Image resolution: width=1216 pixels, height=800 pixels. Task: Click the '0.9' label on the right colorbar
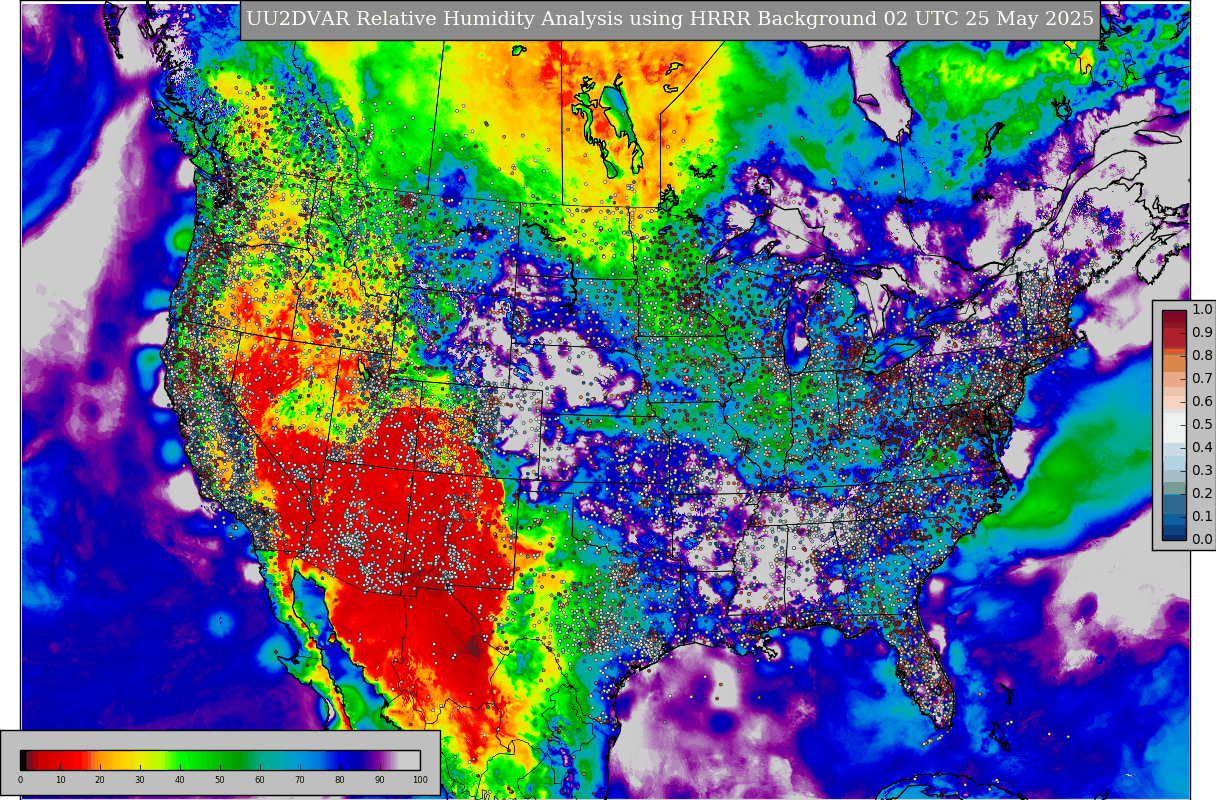point(1202,332)
